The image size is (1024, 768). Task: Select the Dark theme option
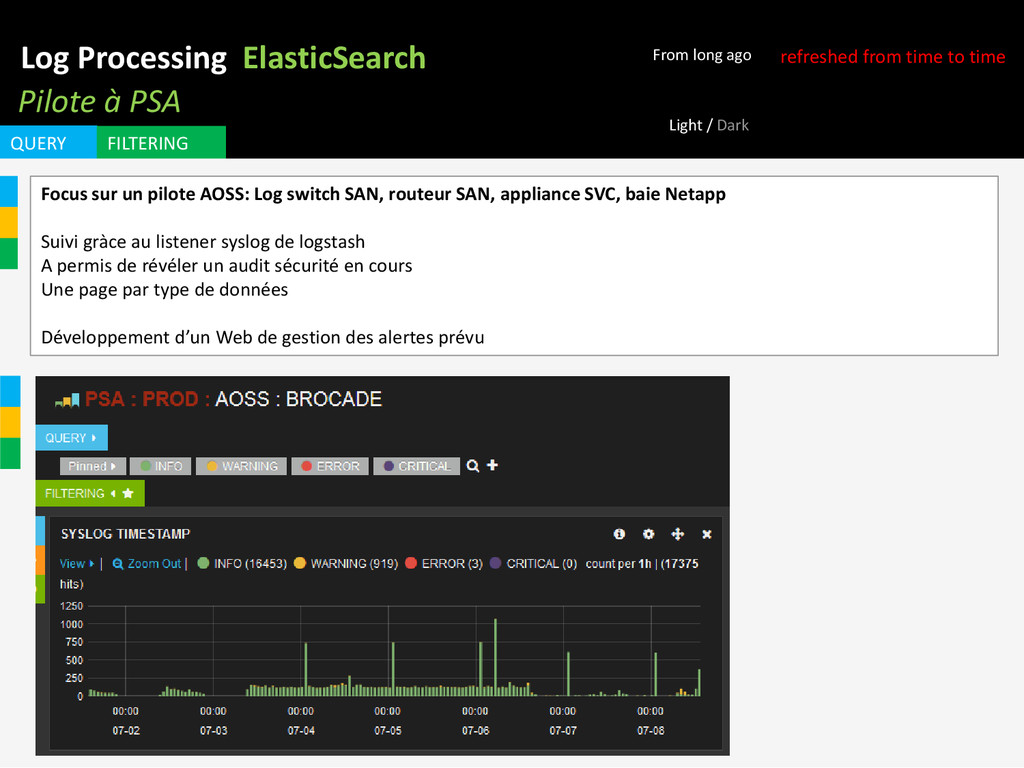pos(733,125)
